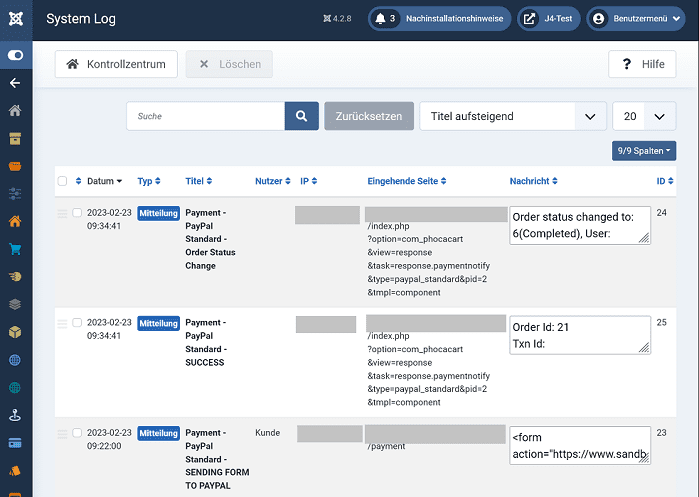Click the Kontrollzentrum button
Image resolution: width=699 pixels, height=497 pixels.
pyautogui.click(x=117, y=64)
